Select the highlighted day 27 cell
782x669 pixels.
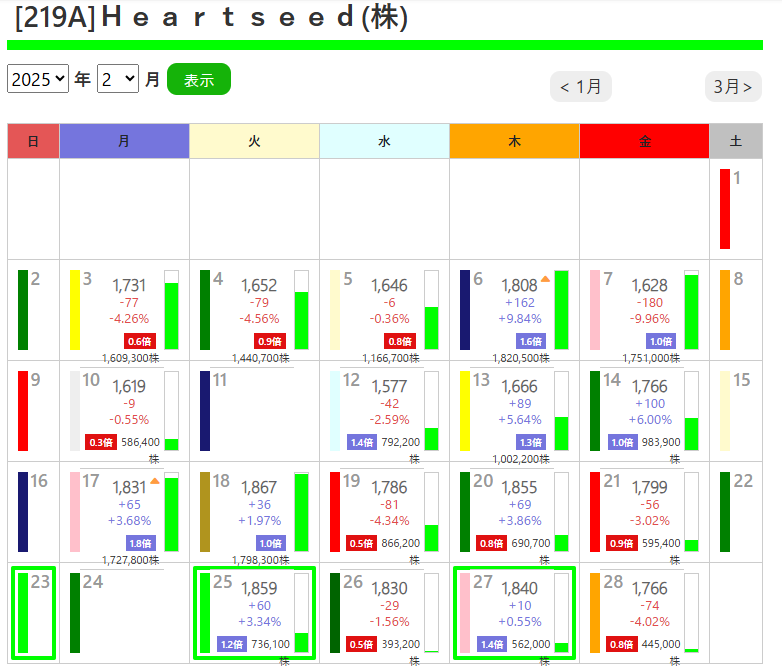pyautogui.click(x=514, y=612)
